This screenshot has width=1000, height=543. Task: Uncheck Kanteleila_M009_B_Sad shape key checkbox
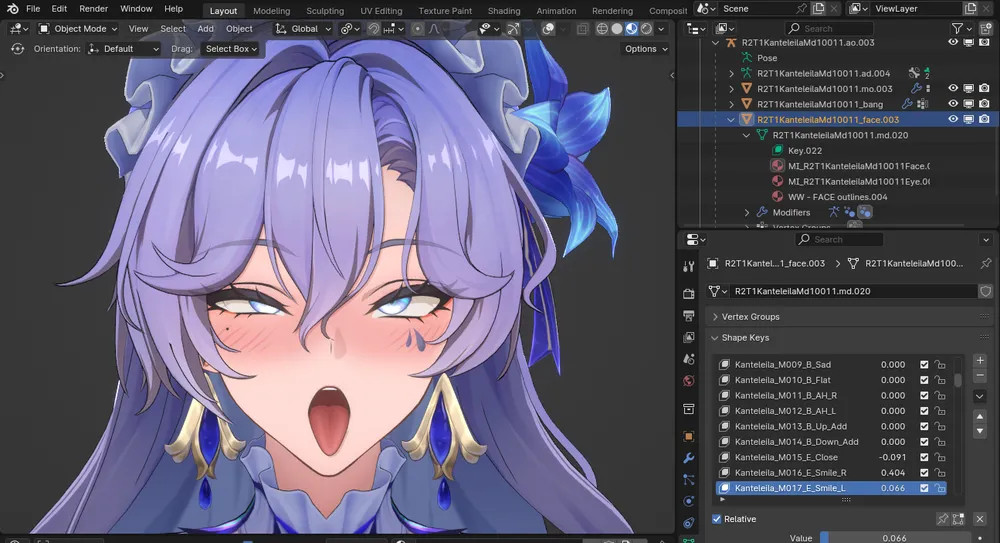pyautogui.click(x=924, y=364)
